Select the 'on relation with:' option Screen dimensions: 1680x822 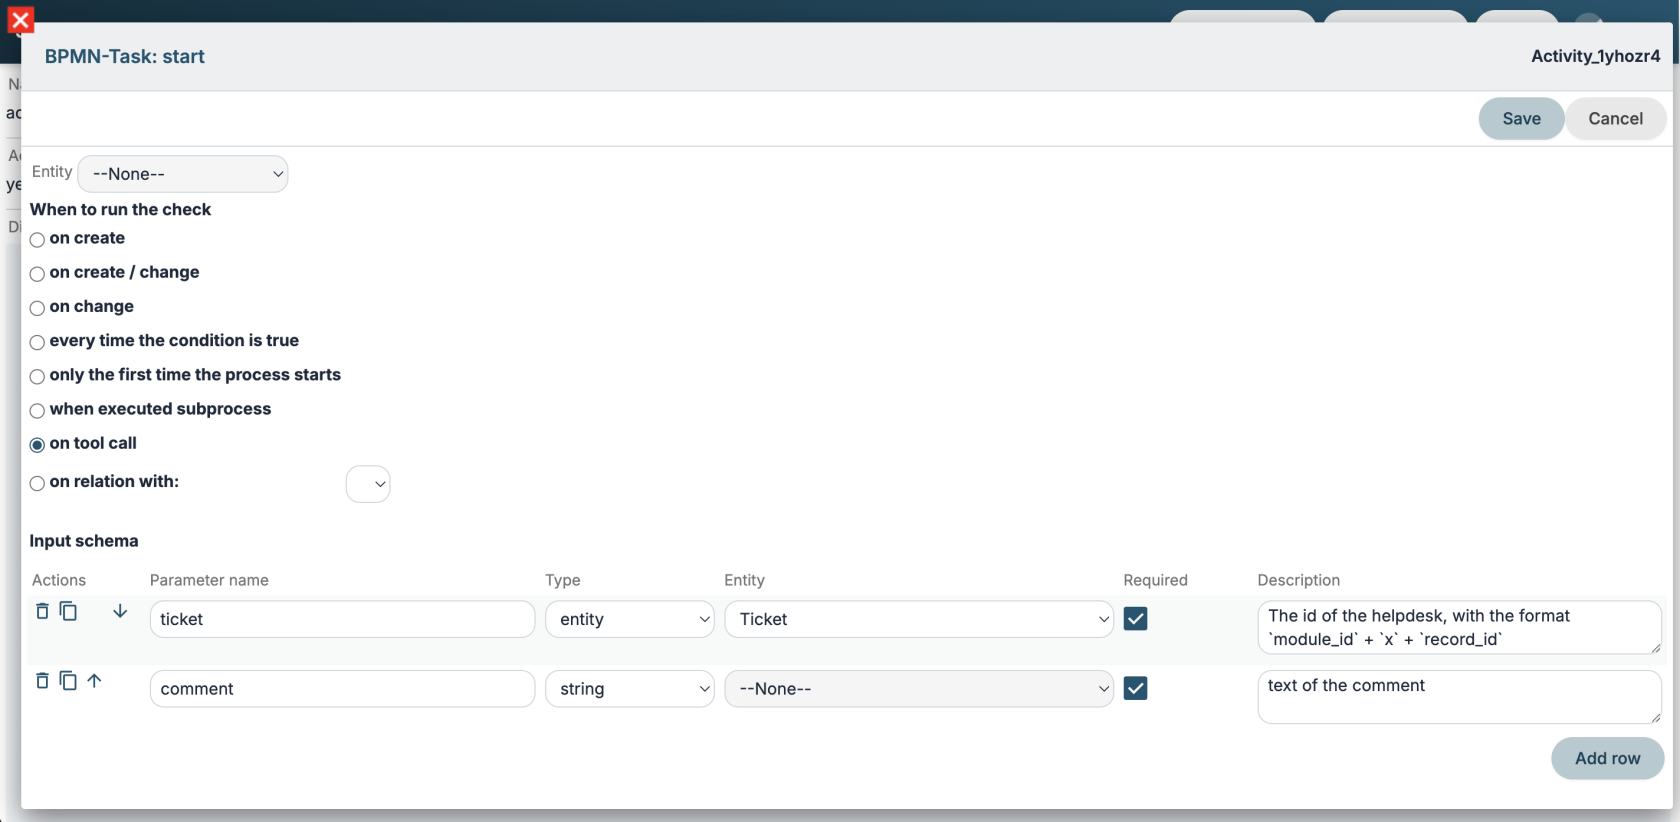pyautogui.click(x=37, y=483)
